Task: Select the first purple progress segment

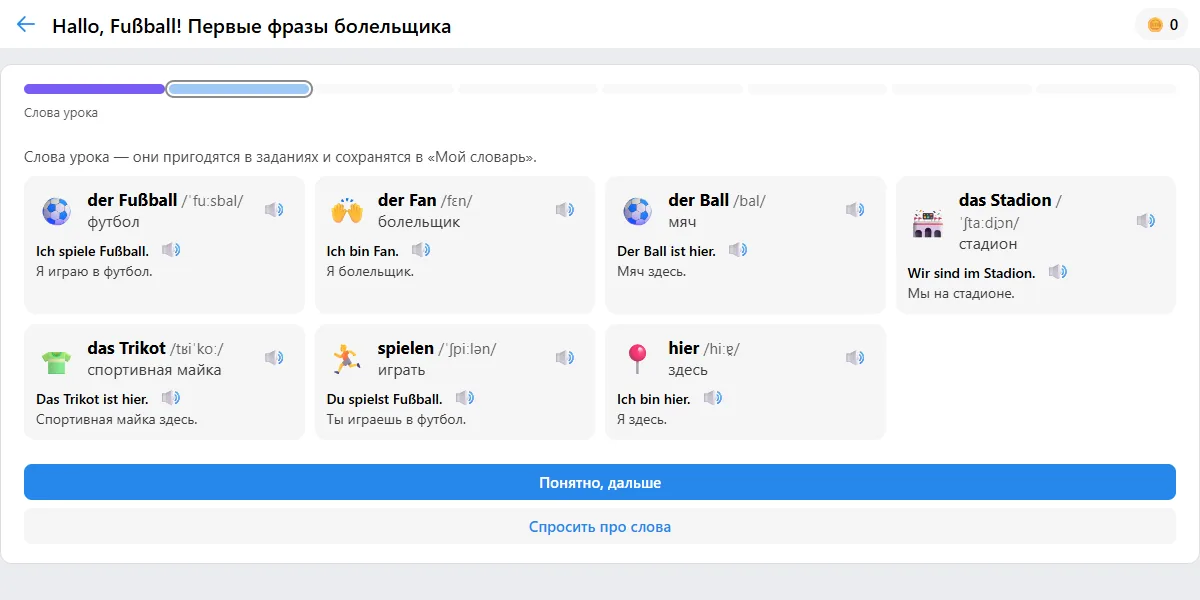Action: [94, 89]
